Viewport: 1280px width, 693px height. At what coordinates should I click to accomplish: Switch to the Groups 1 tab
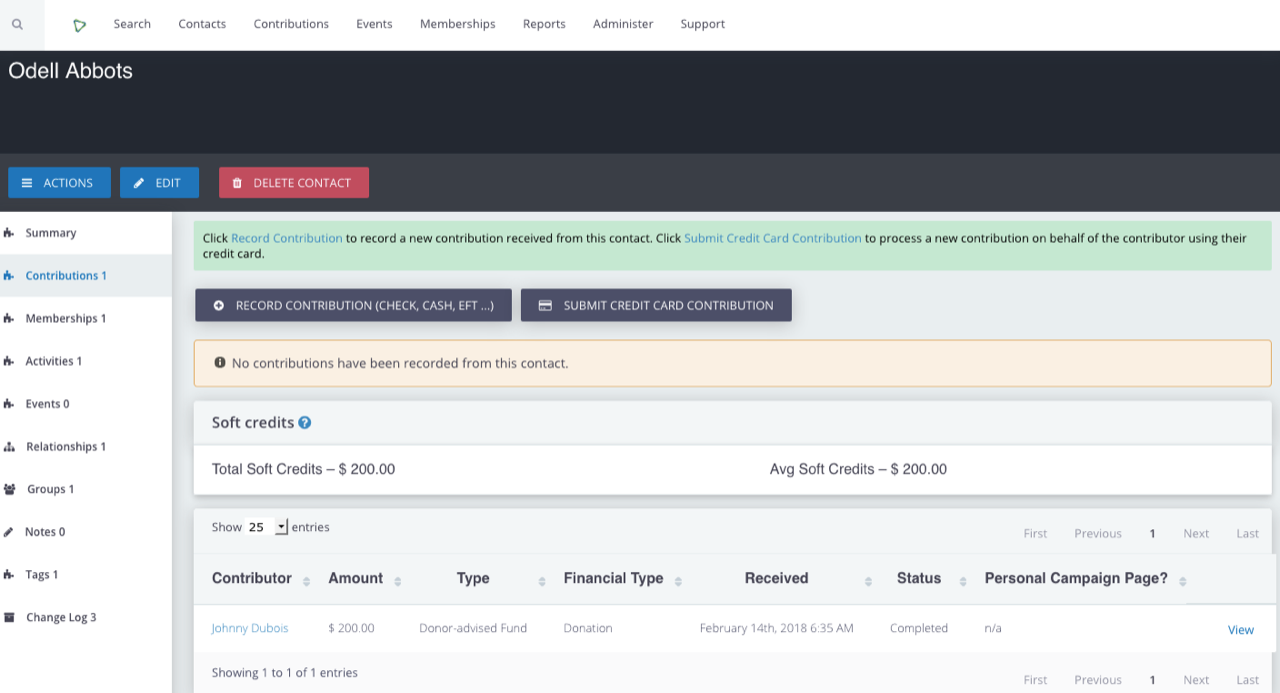pos(86,490)
